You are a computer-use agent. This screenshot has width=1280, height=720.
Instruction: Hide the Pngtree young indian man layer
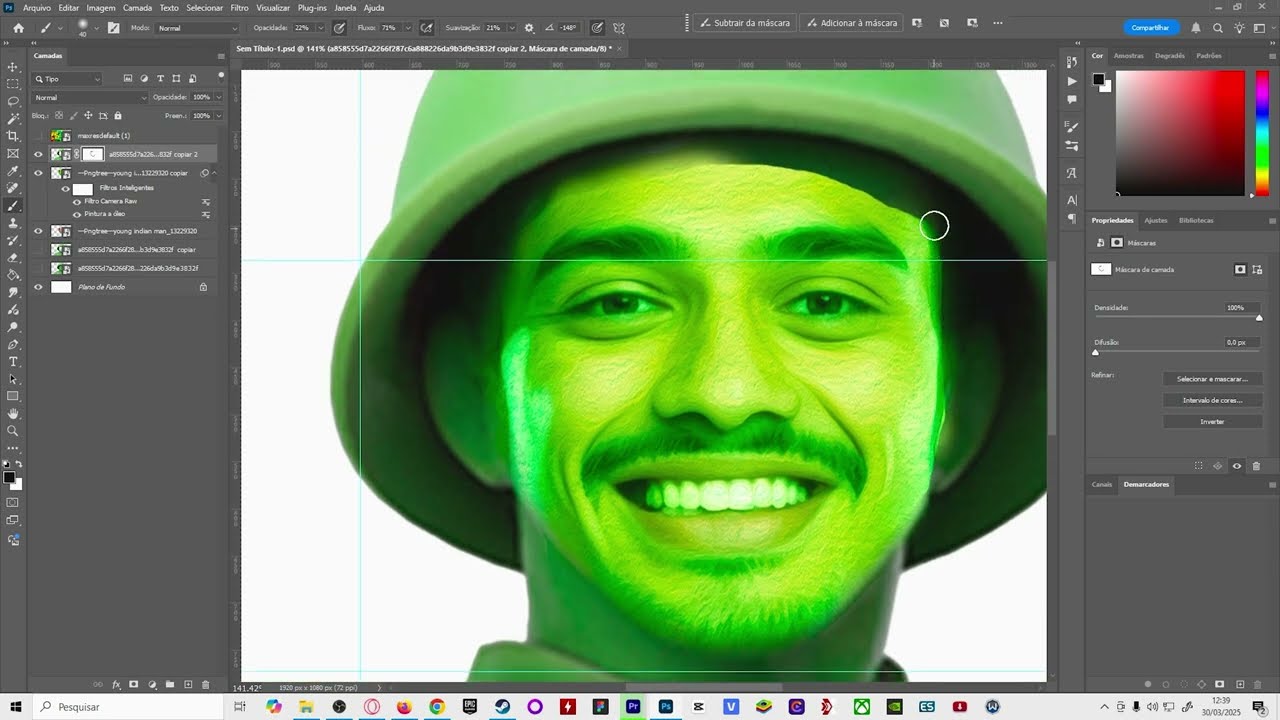(38, 231)
